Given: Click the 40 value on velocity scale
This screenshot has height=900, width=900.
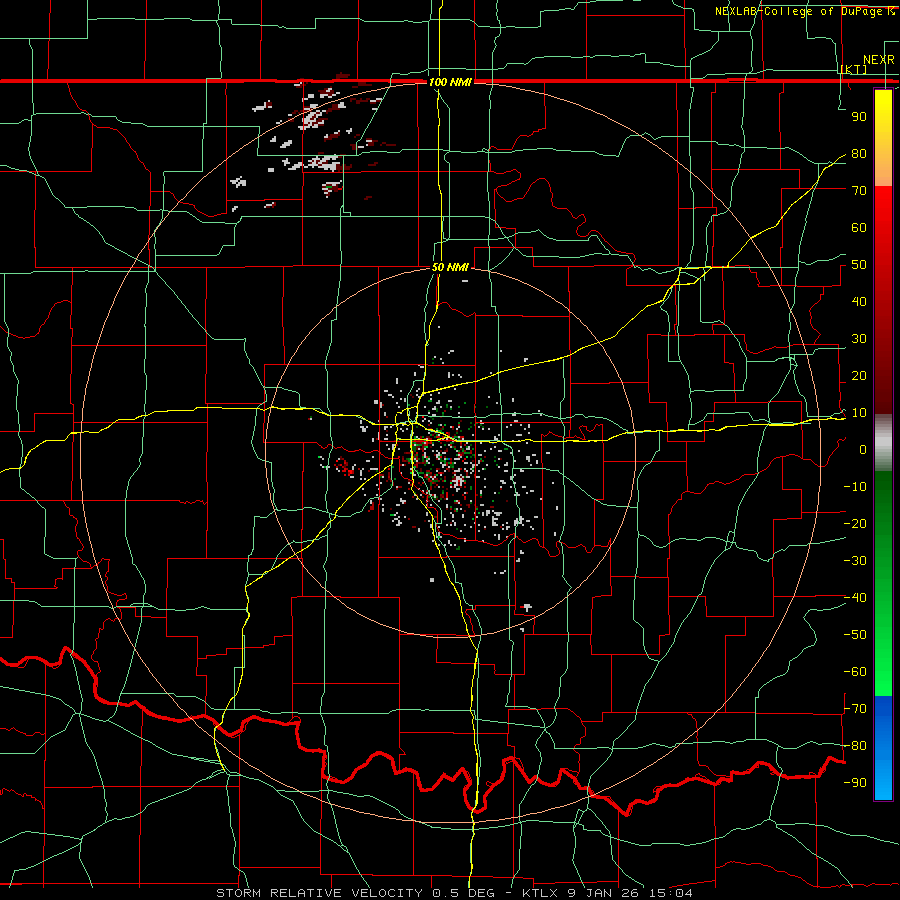Looking at the screenshot, I should click(859, 302).
